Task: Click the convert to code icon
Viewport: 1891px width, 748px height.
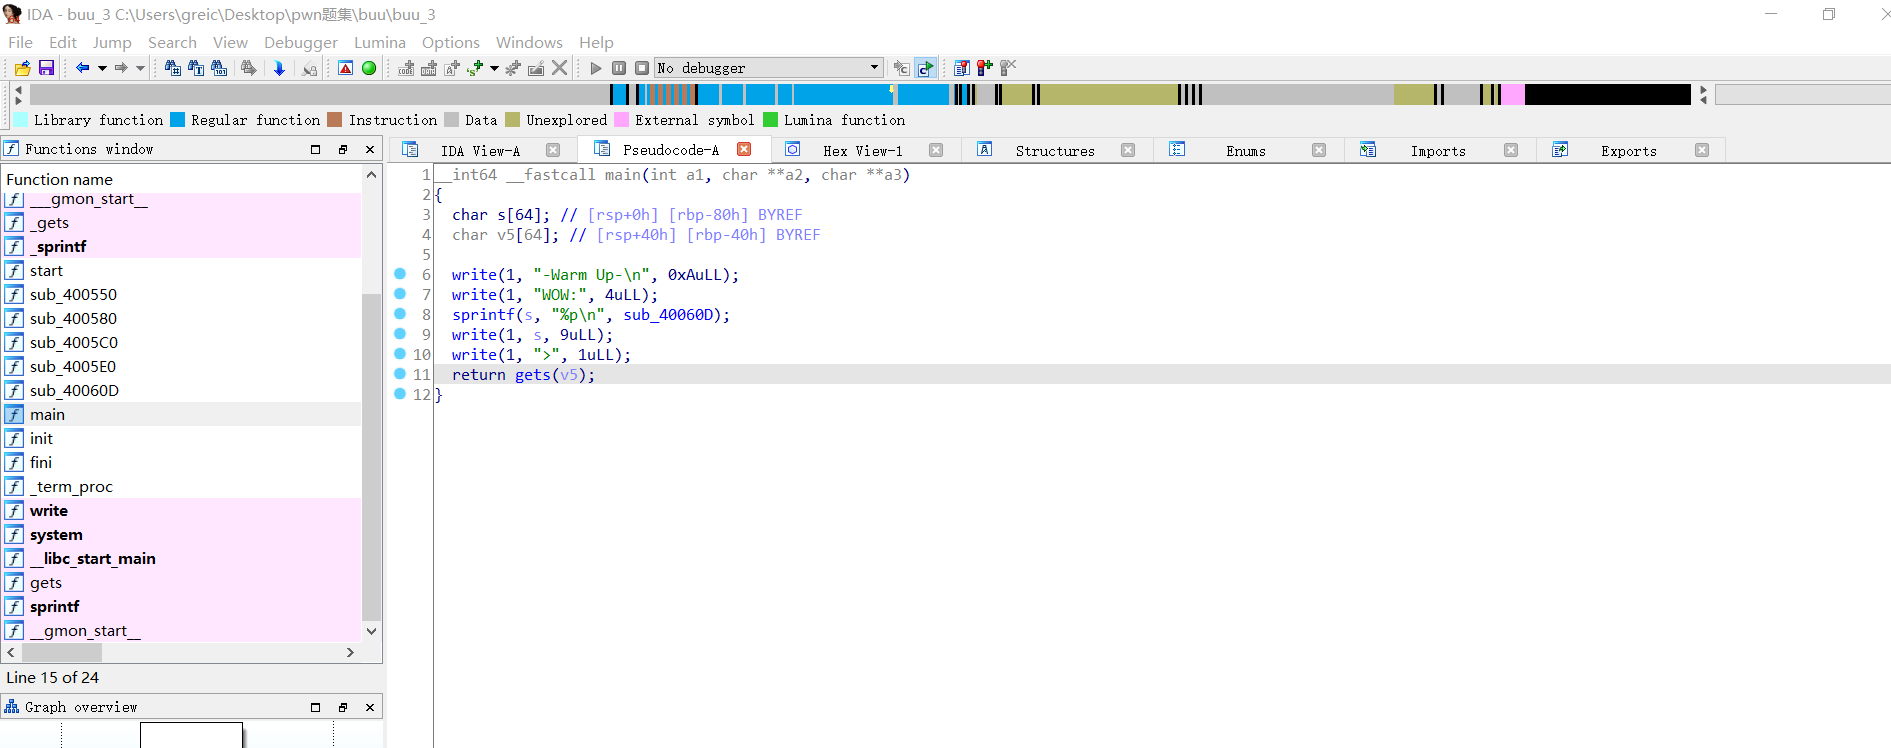Action: click(406, 68)
